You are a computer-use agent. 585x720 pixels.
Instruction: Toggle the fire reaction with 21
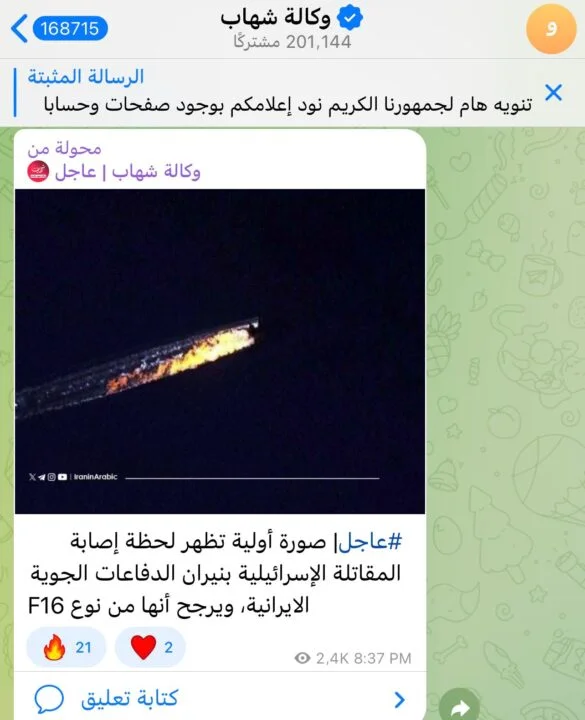(66, 647)
